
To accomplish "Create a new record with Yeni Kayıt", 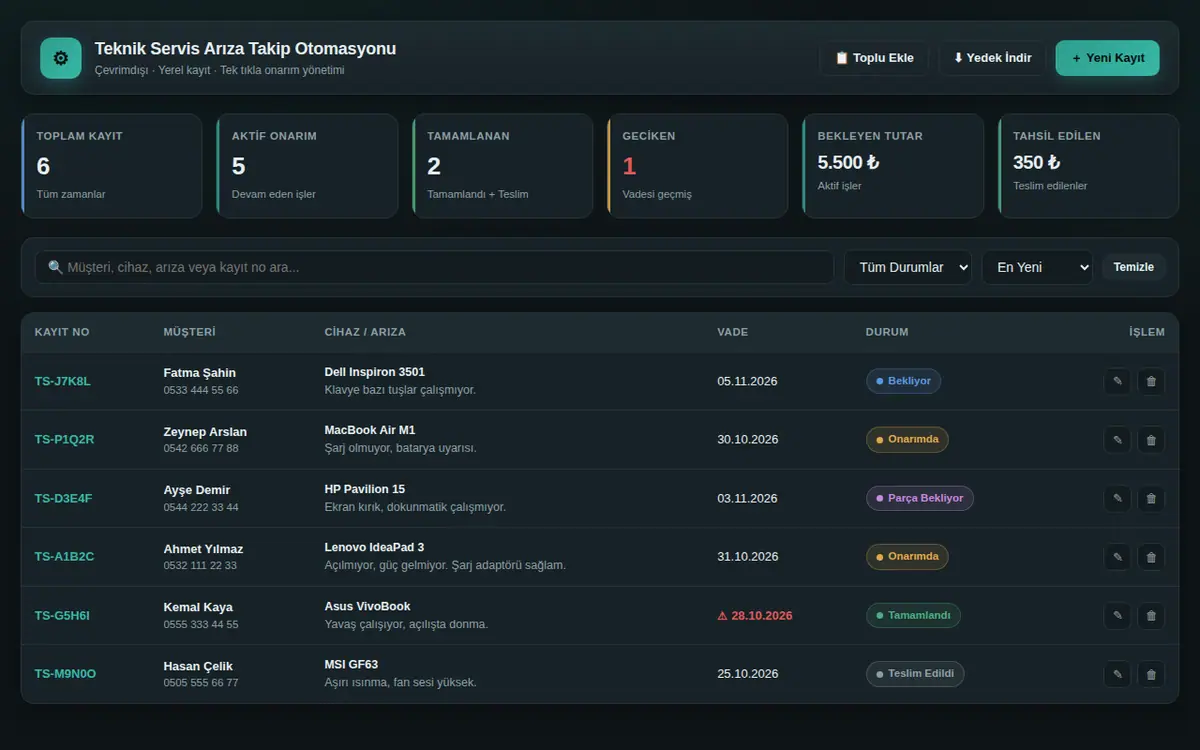I will click(1108, 58).
